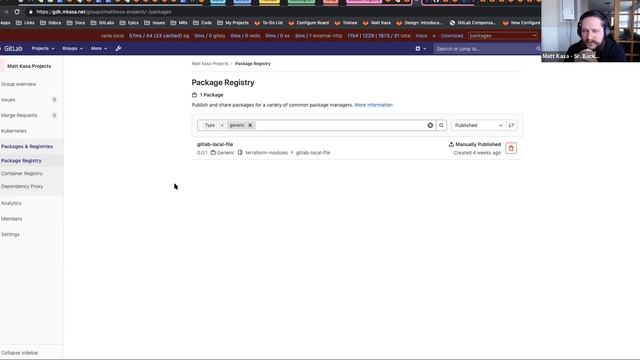Open the Links bookmark folder
This screenshot has height=360, width=640.
point(25,23)
